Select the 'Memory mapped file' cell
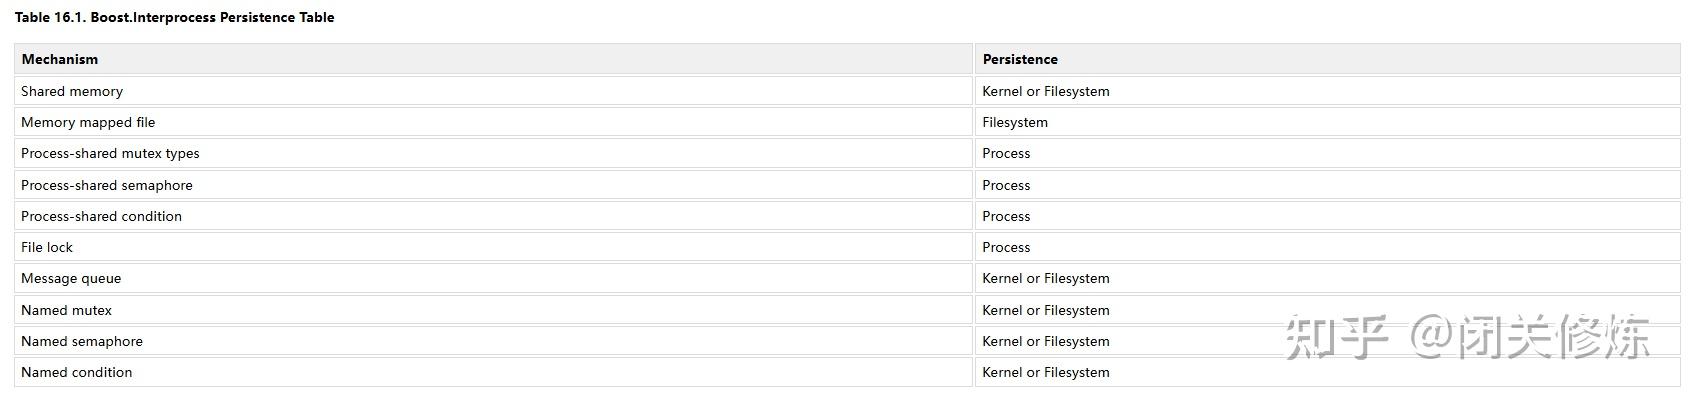The image size is (1693, 405). [x=88, y=122]
